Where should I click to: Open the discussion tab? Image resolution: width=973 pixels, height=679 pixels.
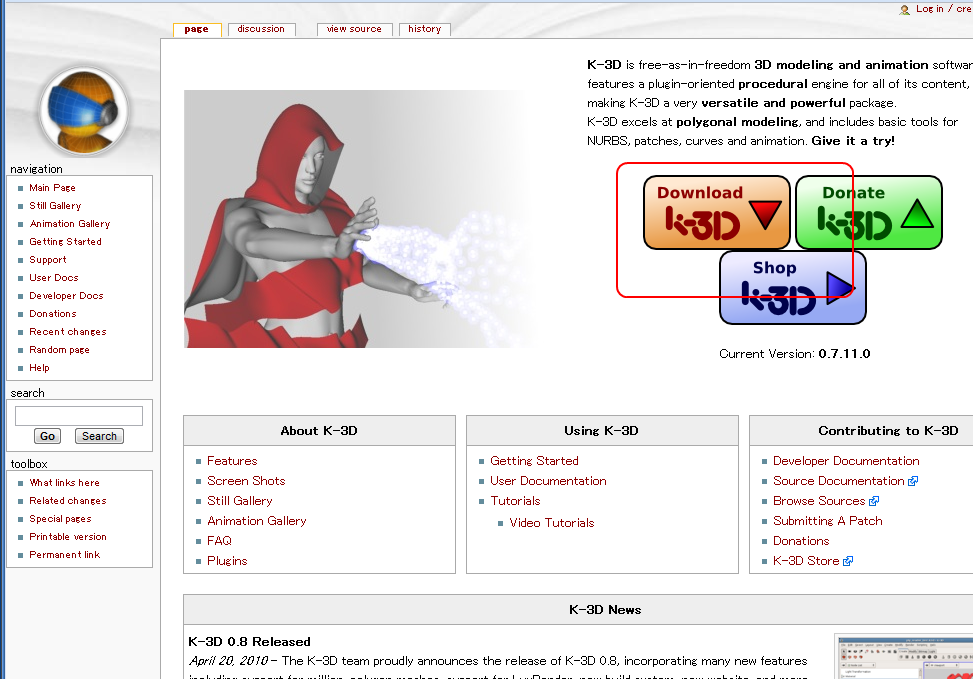click(x=261, y=29)
